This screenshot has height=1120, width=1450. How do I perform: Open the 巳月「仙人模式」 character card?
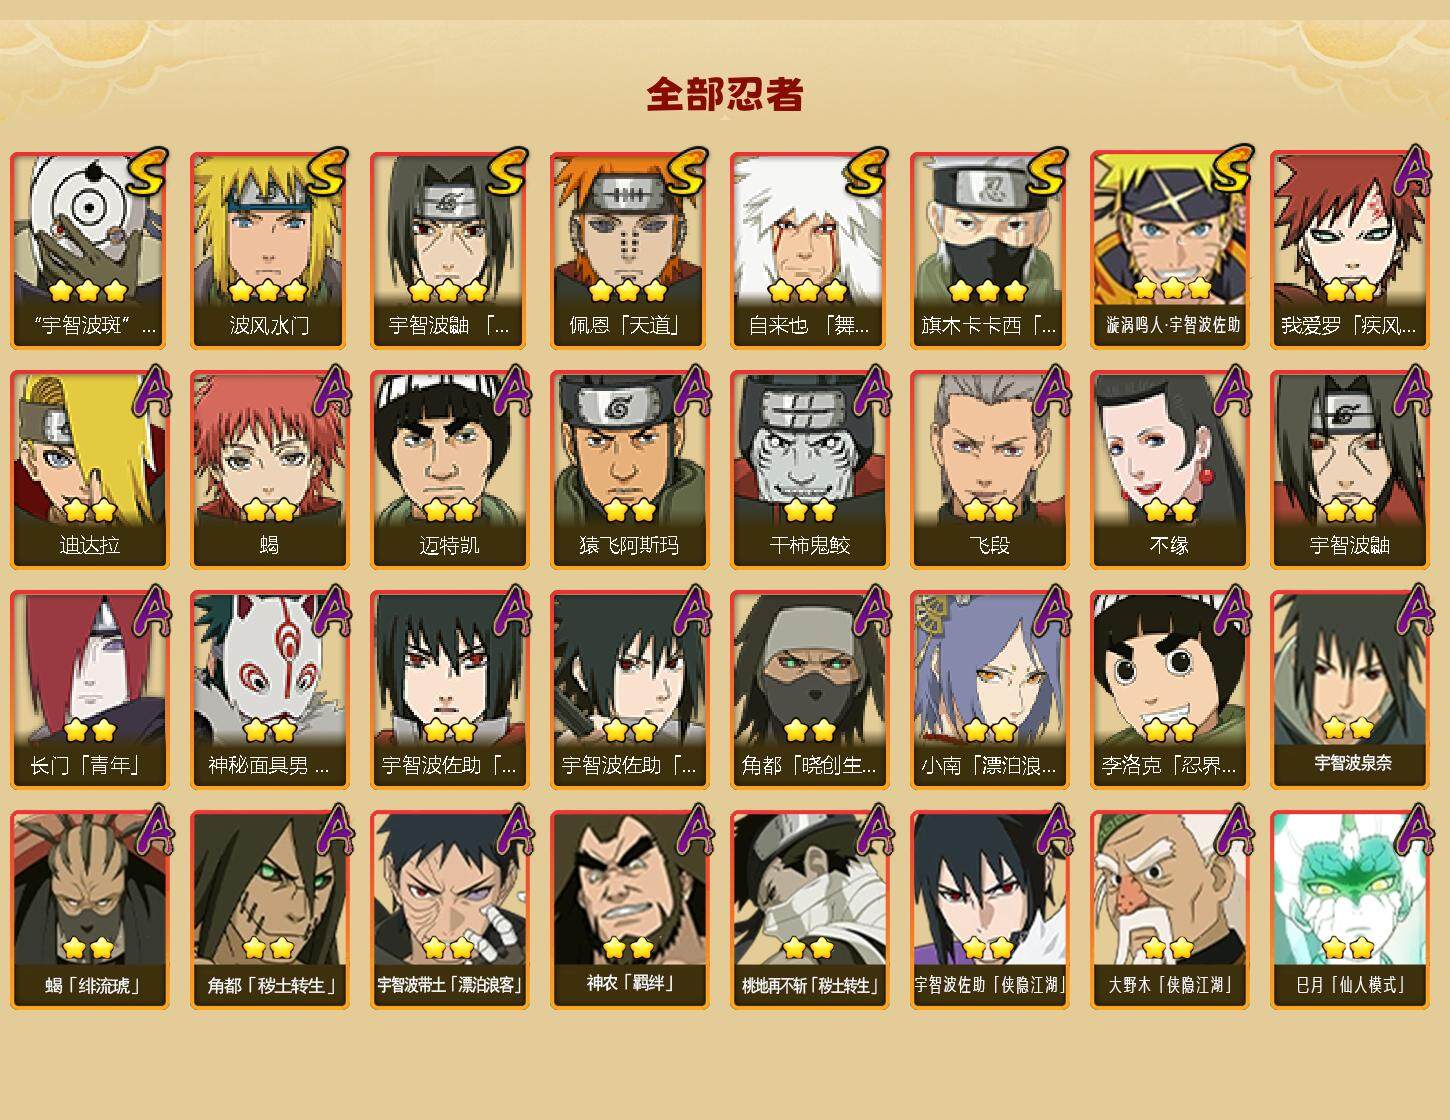tap(1350, 910)
